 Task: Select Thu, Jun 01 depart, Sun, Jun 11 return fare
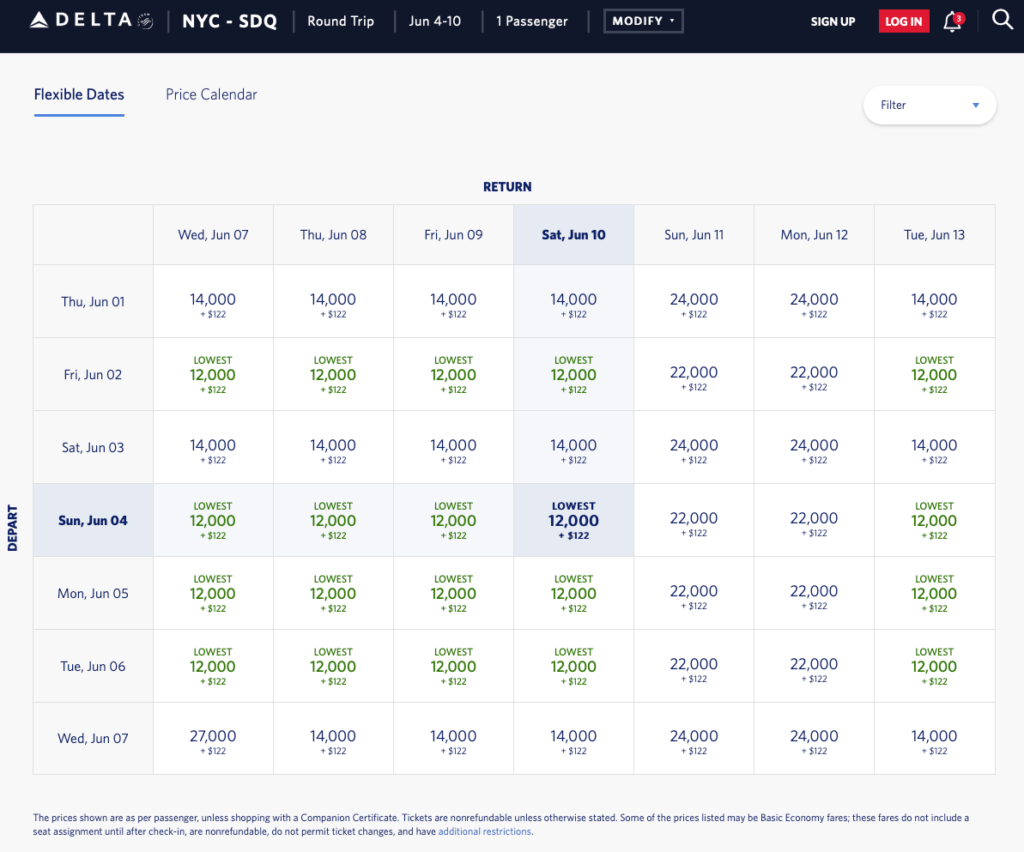694,302
